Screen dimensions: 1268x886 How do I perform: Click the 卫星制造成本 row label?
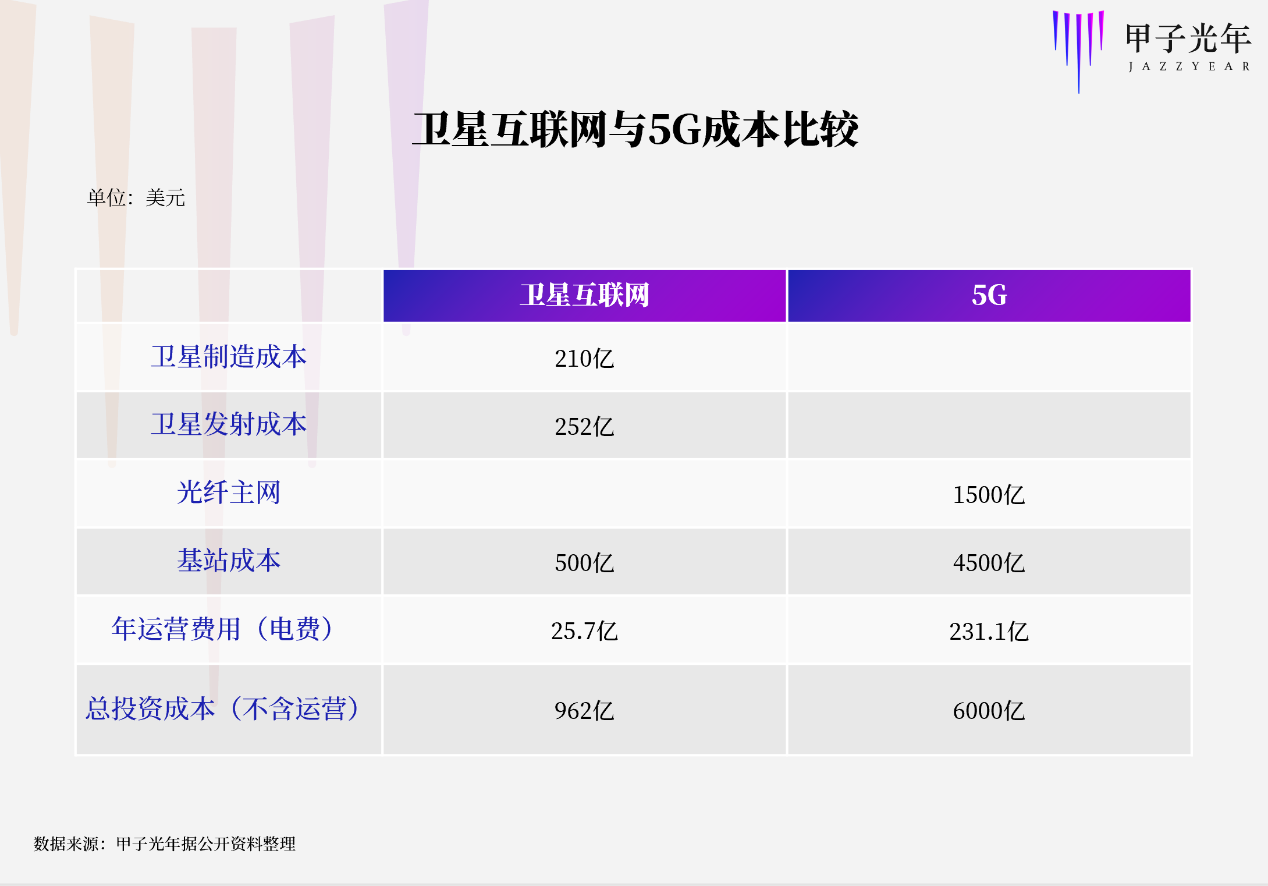pyautogui.click(x=229, y=357)
